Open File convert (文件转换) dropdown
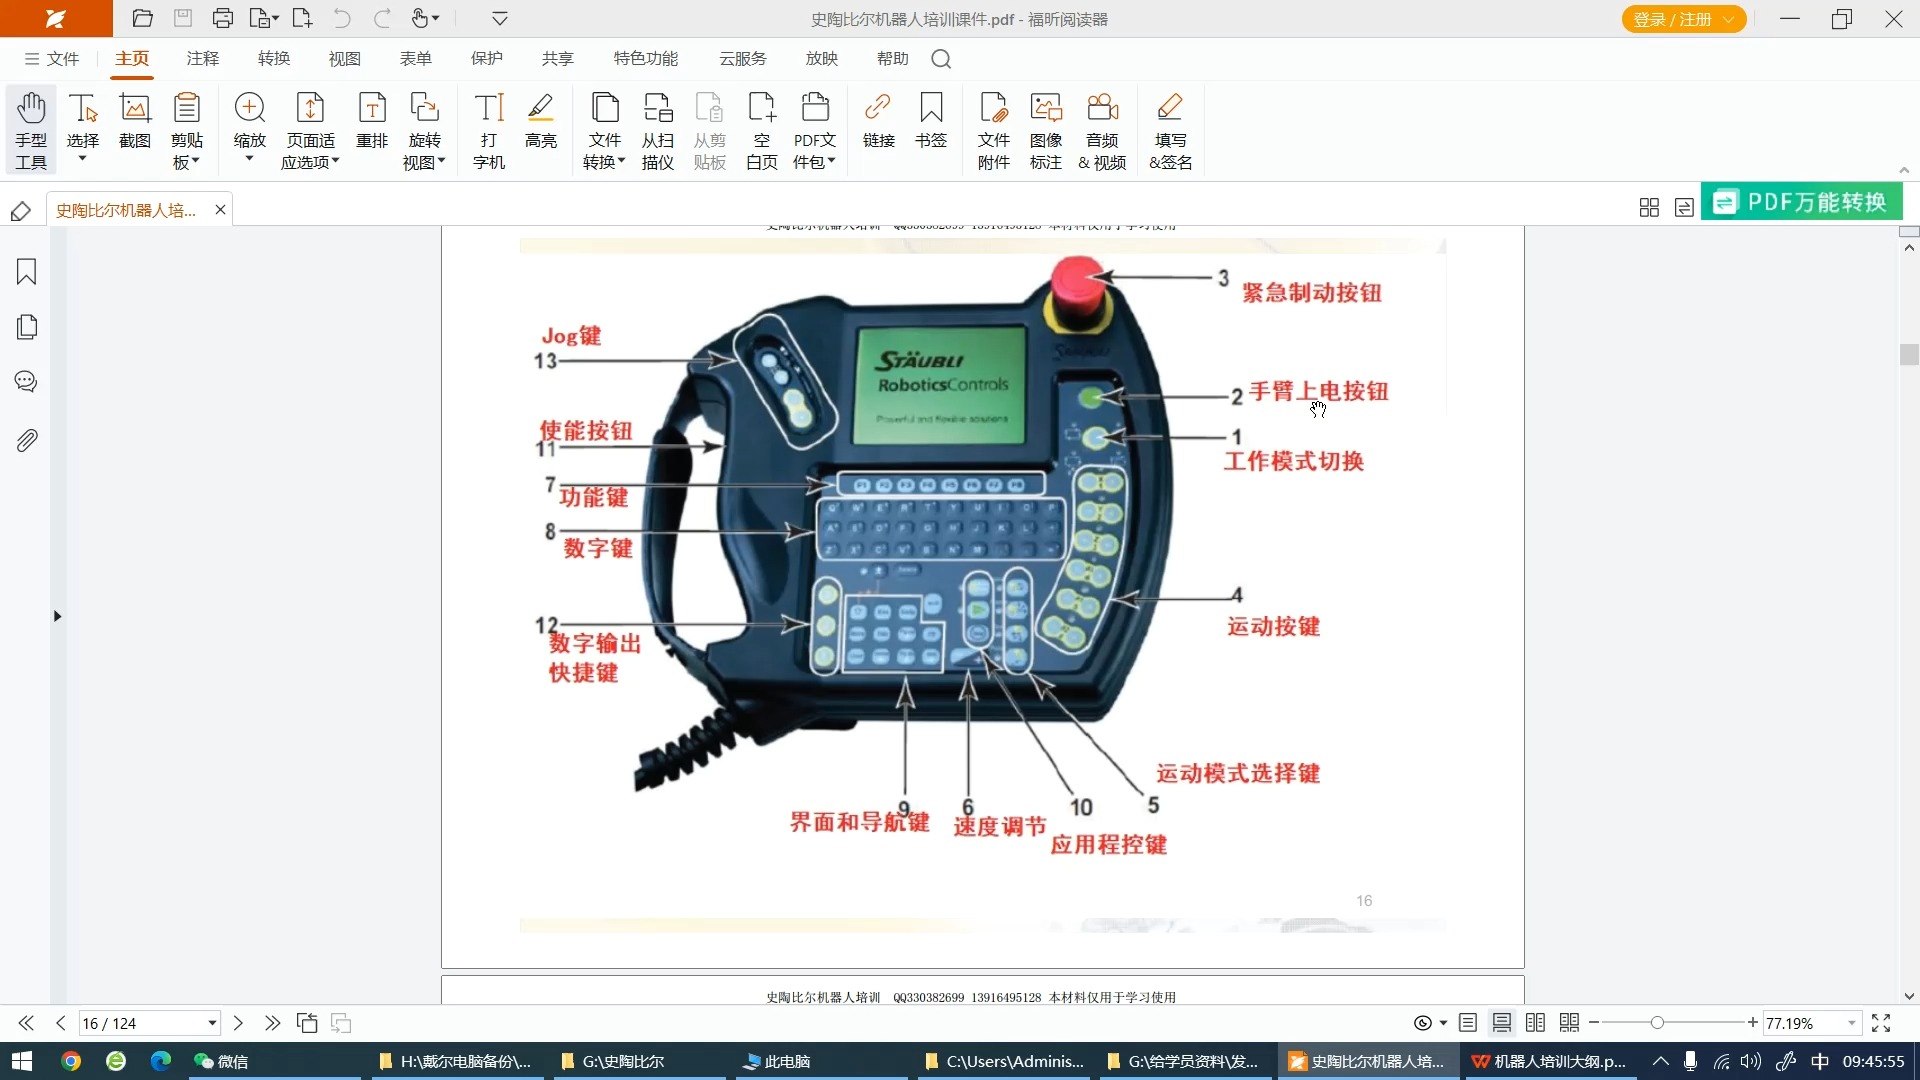Screen dimensions: 1920x1080 pyautogui.click(x=605, y=131)
